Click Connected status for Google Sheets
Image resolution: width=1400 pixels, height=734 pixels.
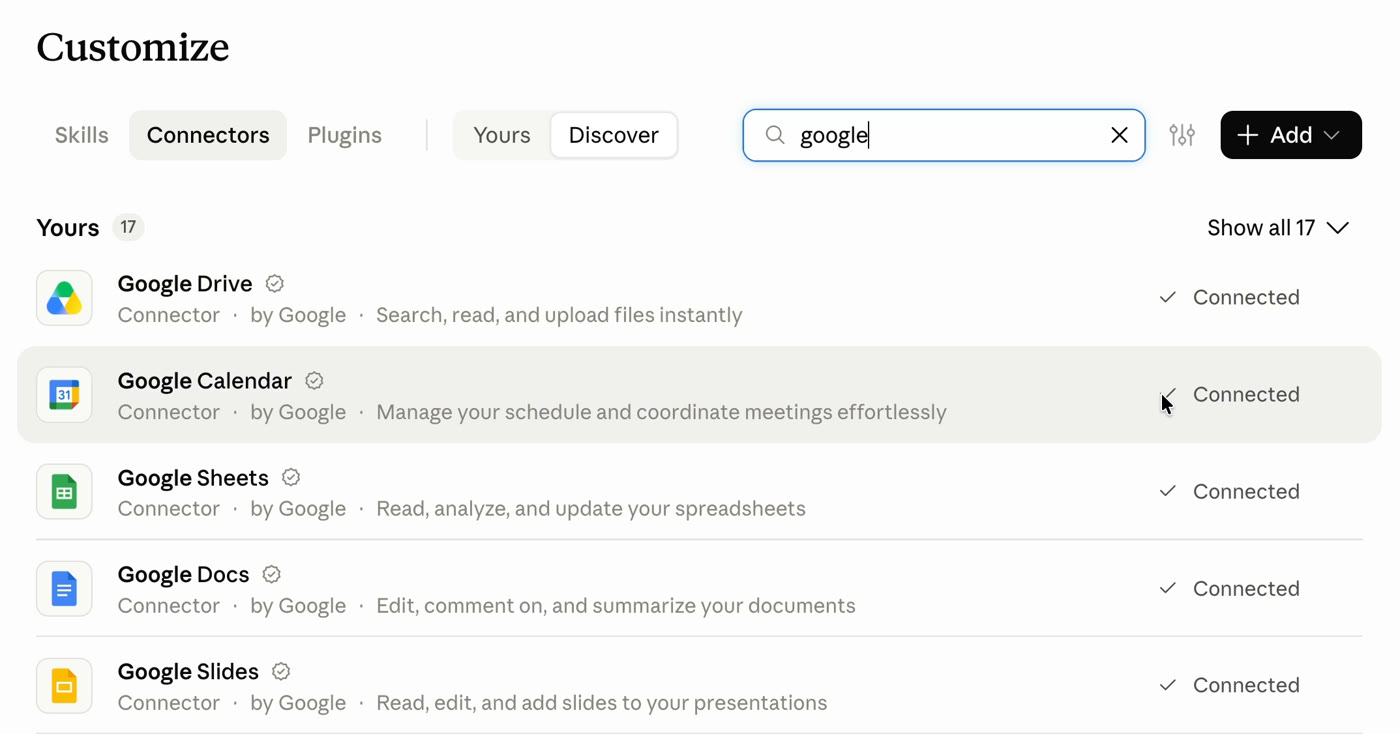[x=1246, y=491]
